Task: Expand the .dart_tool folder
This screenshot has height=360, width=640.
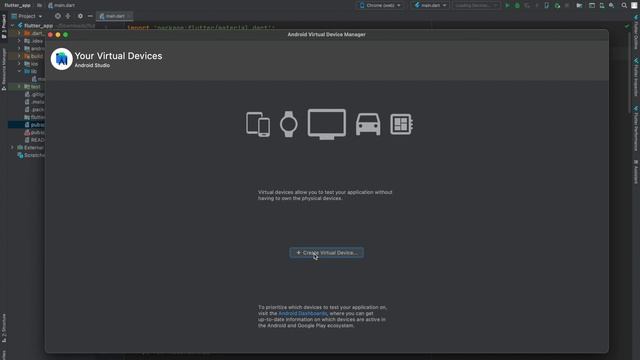Action: click(19, 33)
